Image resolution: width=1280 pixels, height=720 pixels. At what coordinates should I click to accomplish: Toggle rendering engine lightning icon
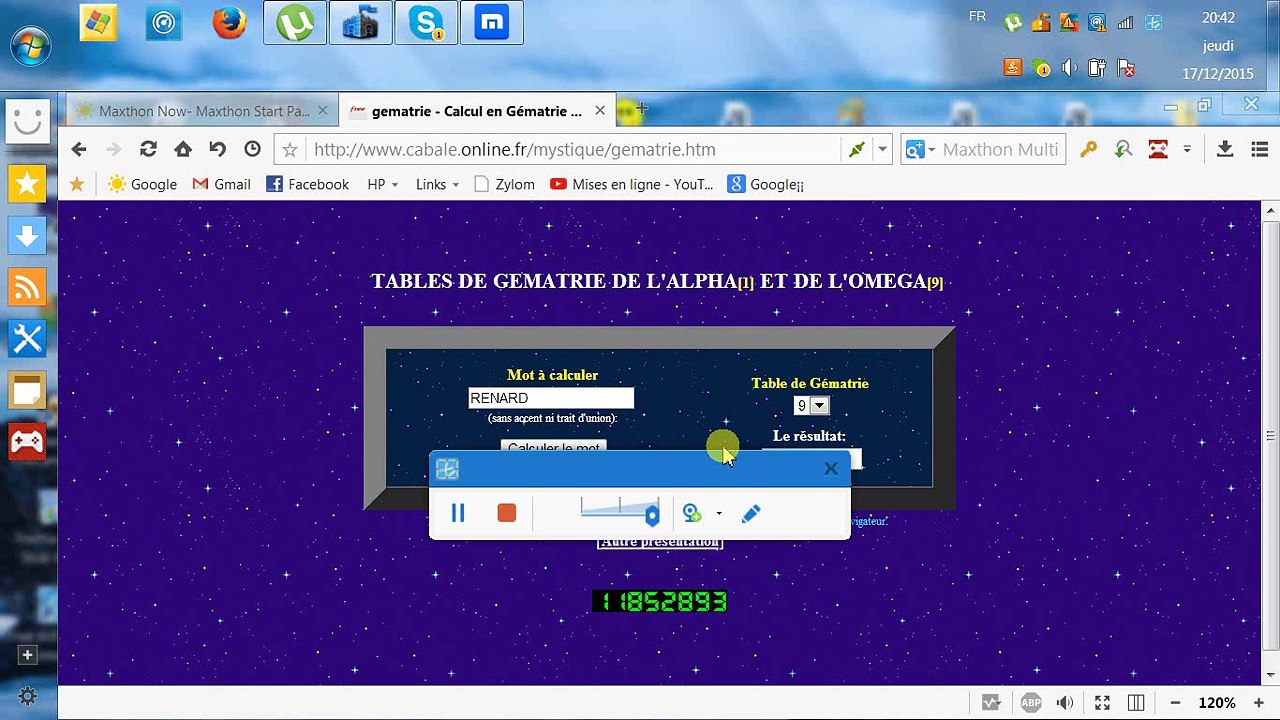(x=856, y=149)
